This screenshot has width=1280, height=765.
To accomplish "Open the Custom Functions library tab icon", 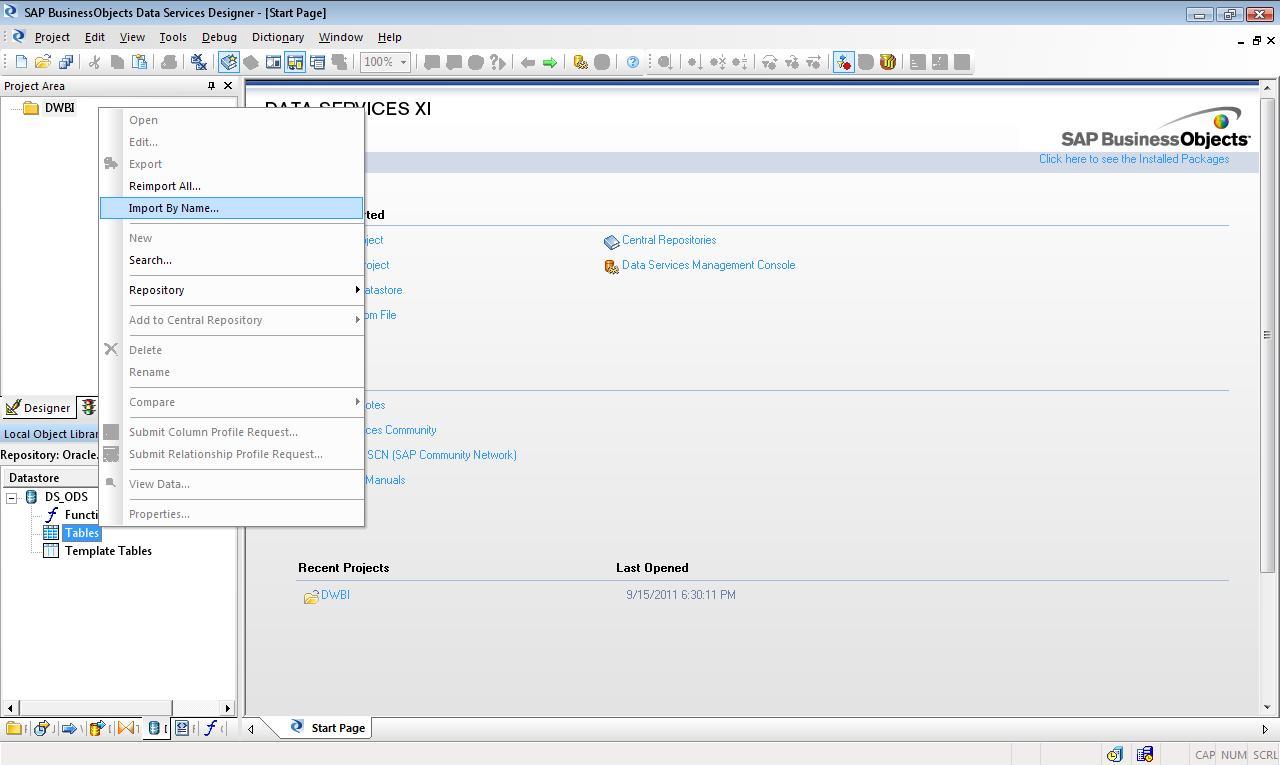I will pyautogui.click(x=211, y=728).
